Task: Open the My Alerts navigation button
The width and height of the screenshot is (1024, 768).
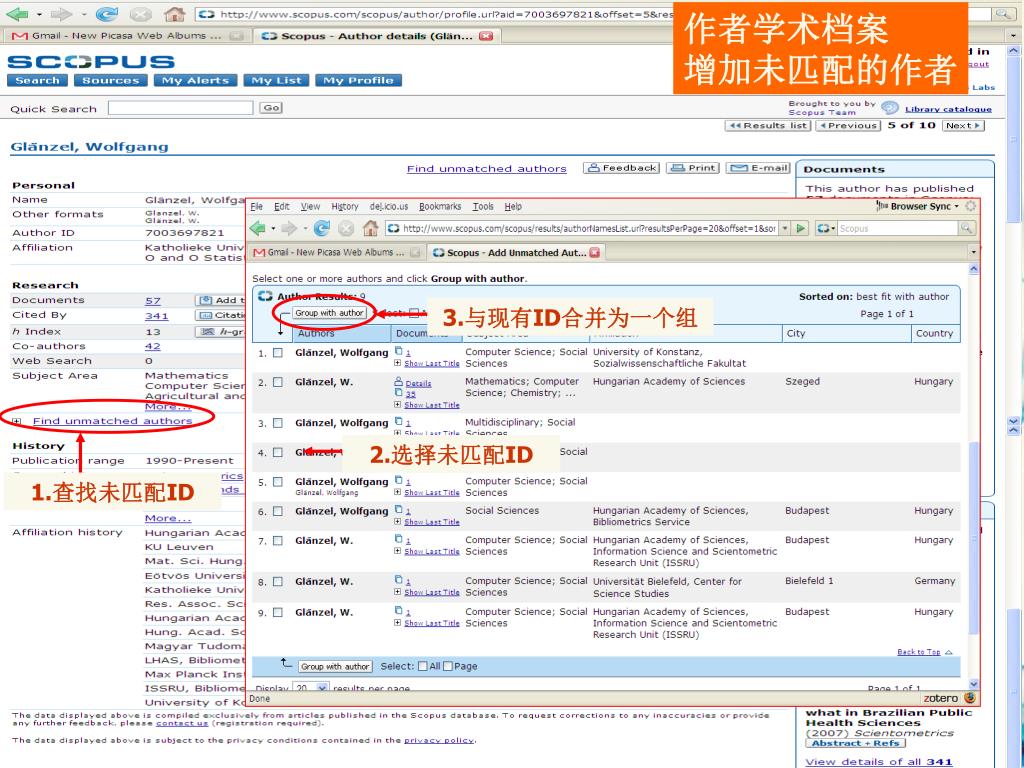Action: (x=195, y=80)
